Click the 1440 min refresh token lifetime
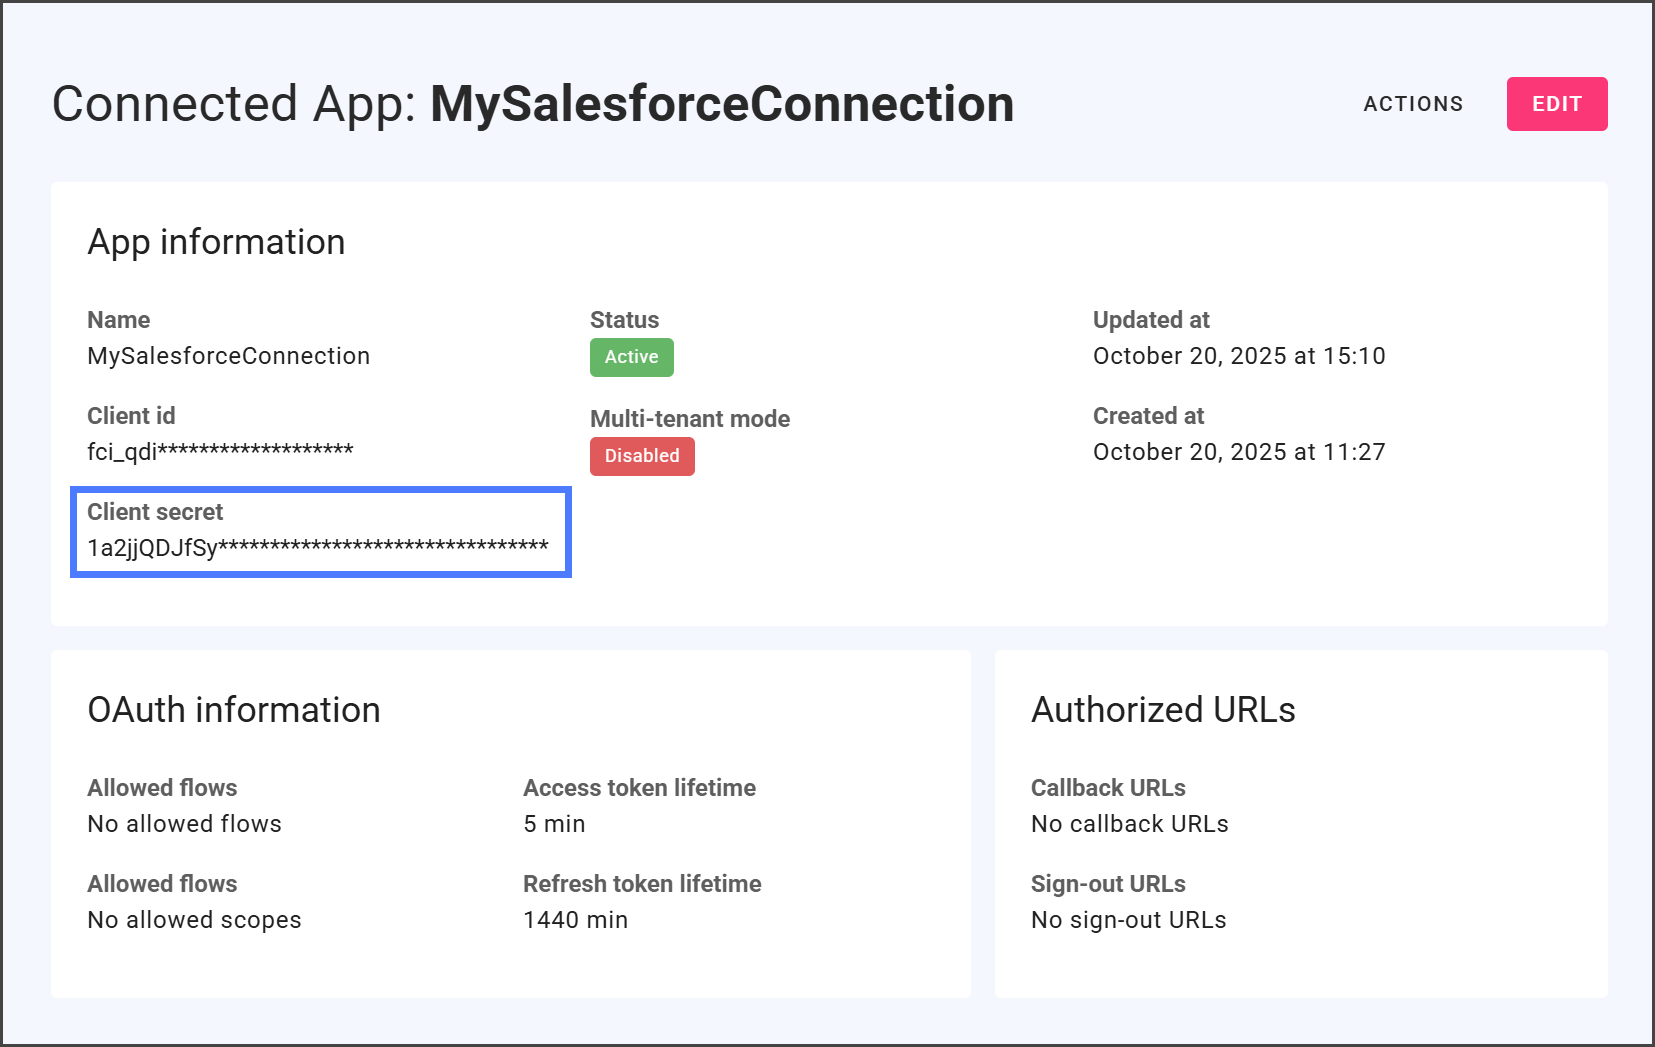 point(575,920)
